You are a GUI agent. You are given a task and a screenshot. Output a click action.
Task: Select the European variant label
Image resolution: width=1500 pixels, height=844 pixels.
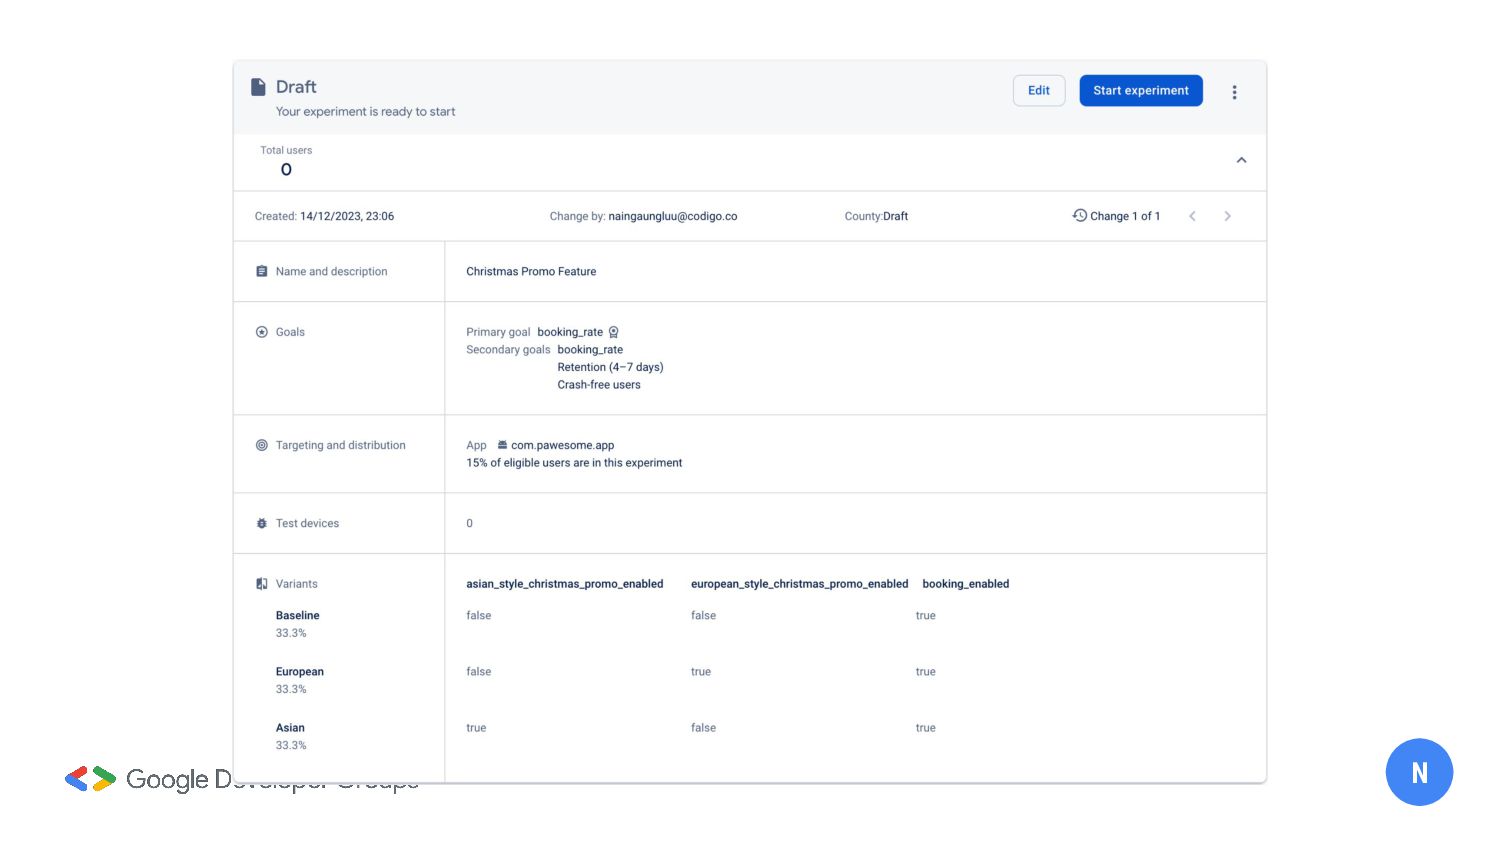(299, 672)
